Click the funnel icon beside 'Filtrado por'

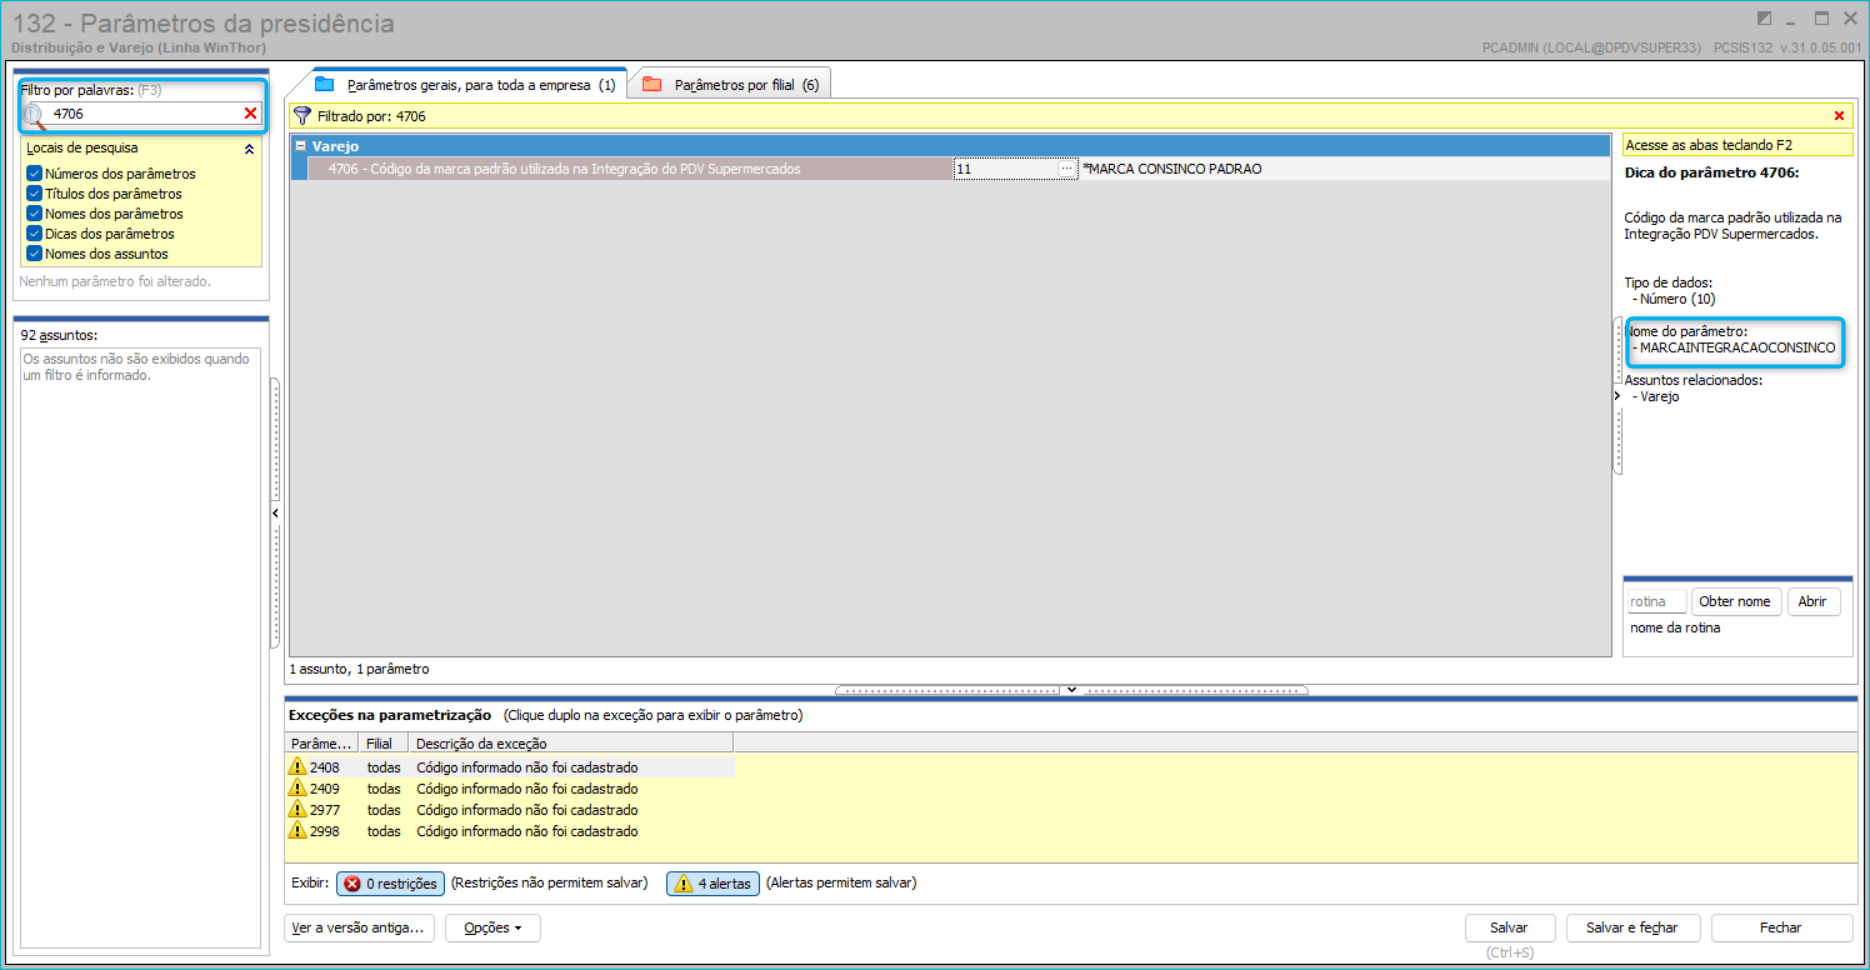(x=302, y=116)
